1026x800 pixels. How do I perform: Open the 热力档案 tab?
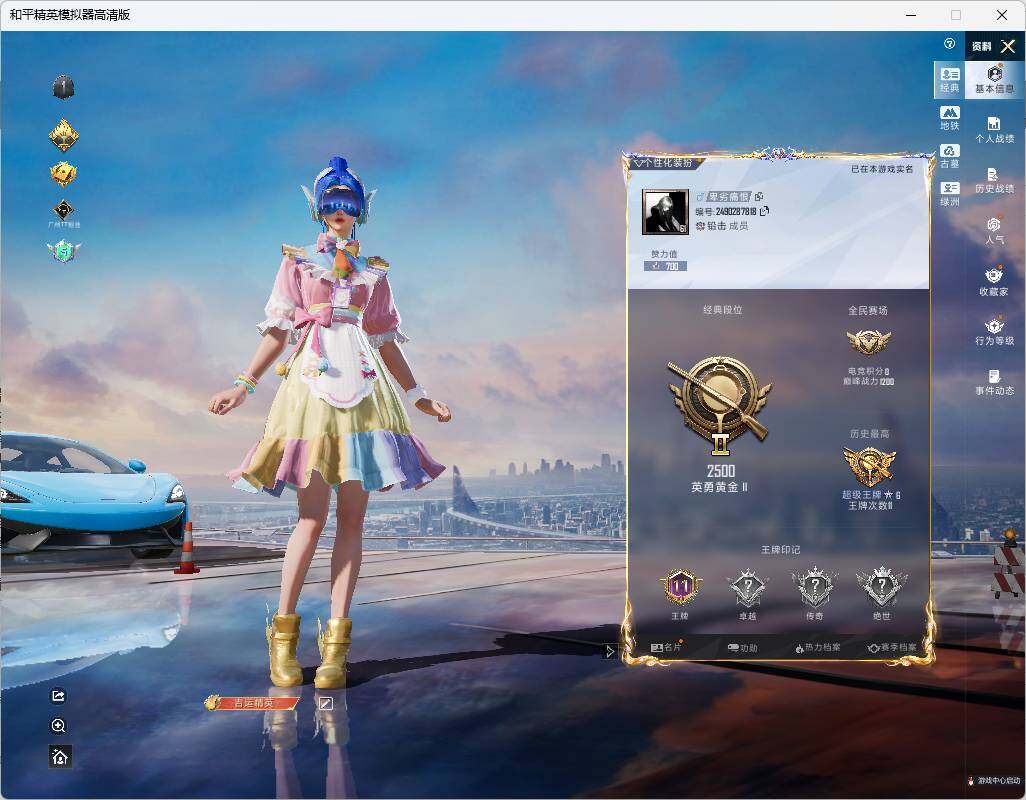(818, 648)
